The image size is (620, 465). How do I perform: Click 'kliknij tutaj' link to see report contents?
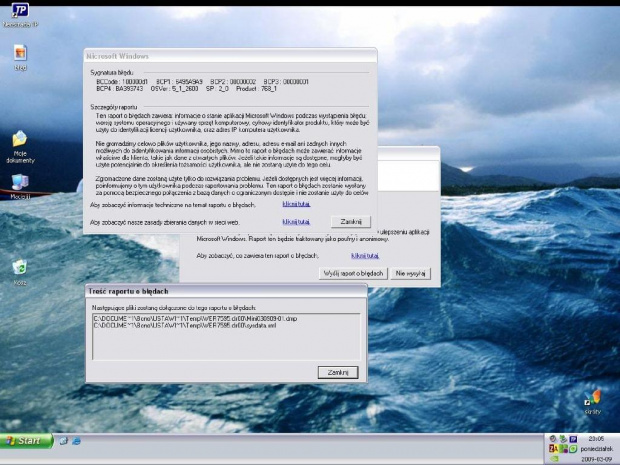pyautogui.click(x=365, y=256)
